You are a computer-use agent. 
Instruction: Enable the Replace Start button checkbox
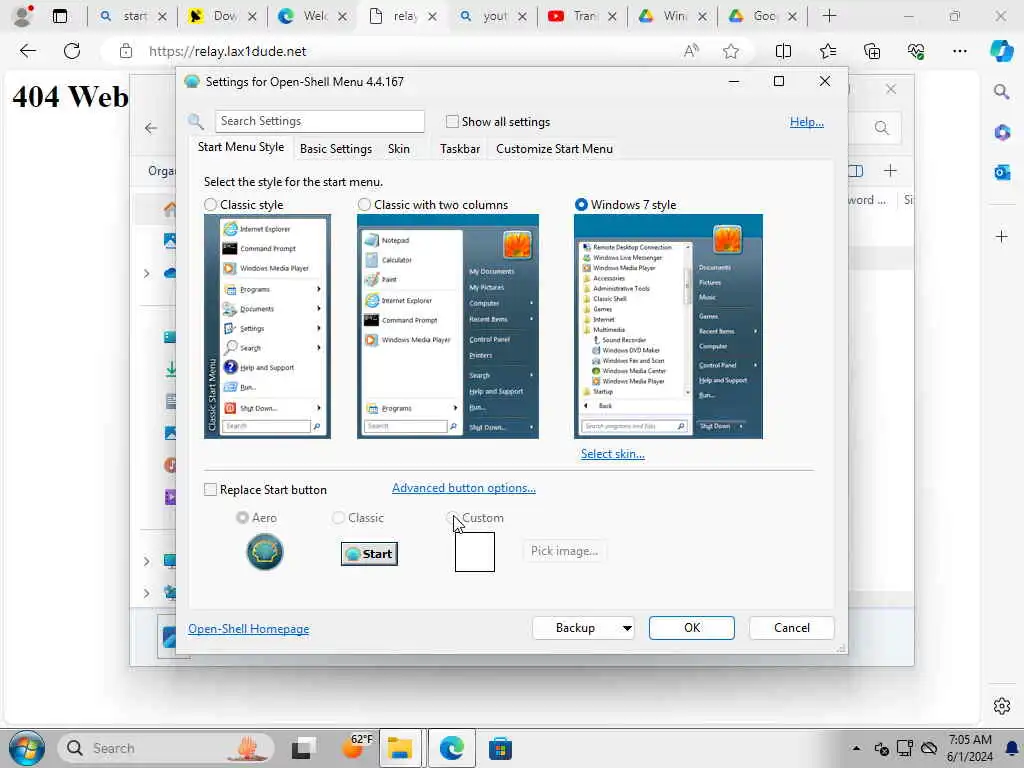(x=210, y=490)
